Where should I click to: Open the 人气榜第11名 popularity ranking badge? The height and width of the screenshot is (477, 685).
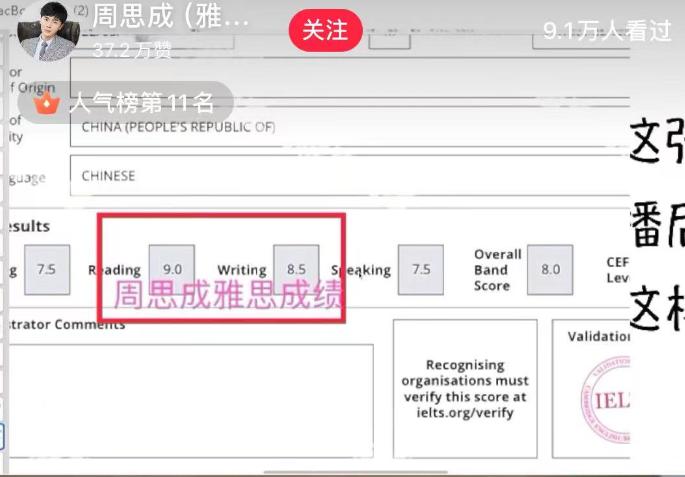128,102
